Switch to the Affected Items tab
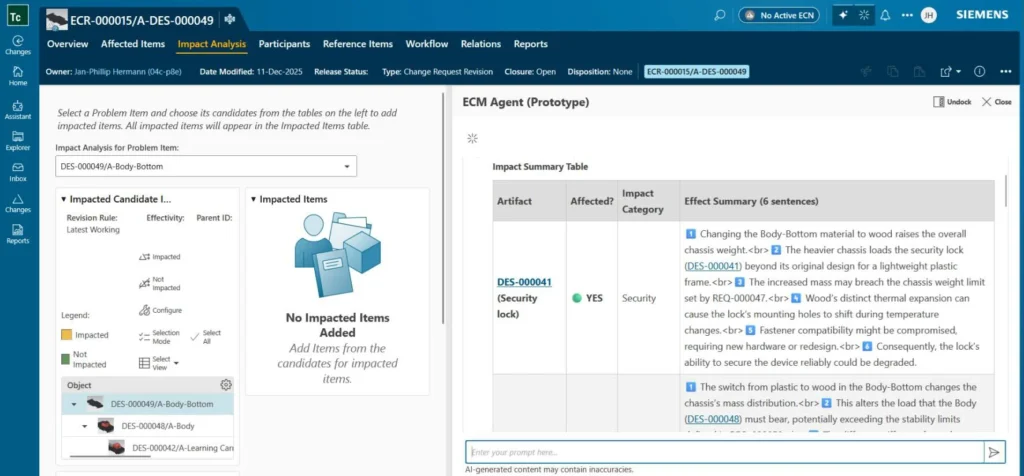The width and height of the screenshot is (1024, 476). tap(133, 44)
